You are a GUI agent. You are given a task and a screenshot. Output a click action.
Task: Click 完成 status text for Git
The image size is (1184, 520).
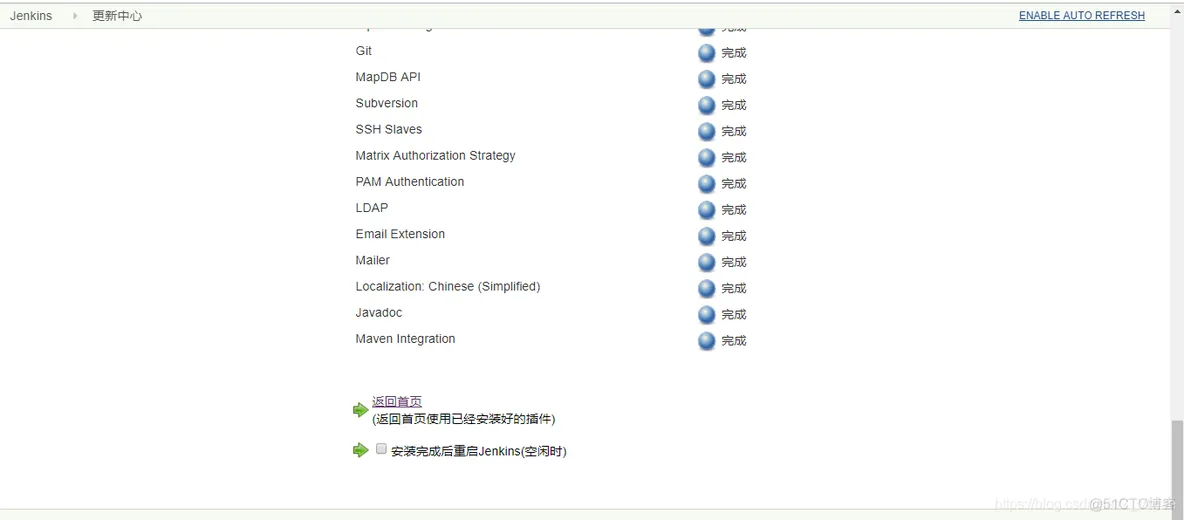pyautogui.click(x=734, y=53)
